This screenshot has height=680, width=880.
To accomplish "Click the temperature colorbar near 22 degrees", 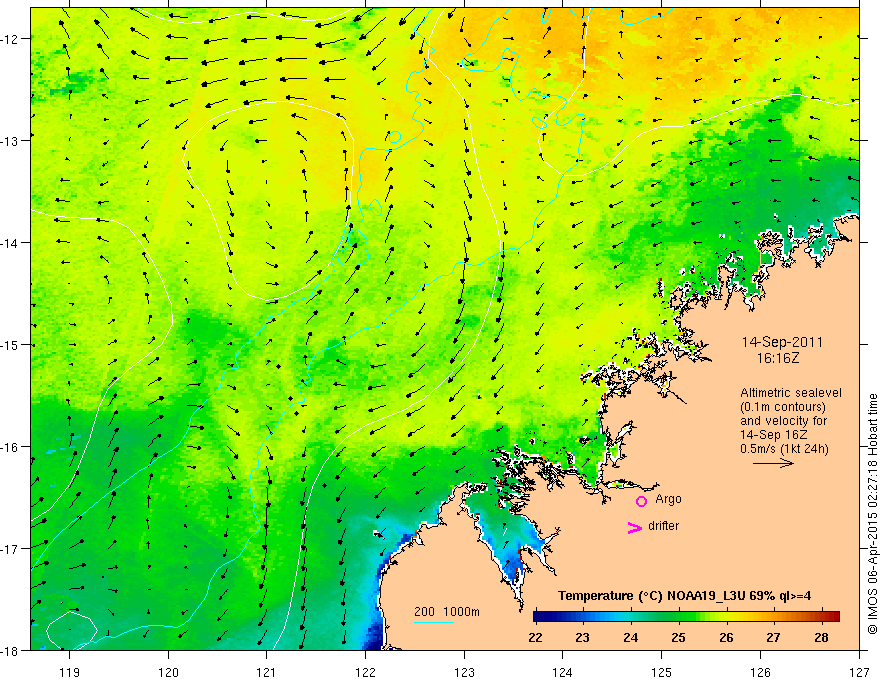I will click(536, 616).
